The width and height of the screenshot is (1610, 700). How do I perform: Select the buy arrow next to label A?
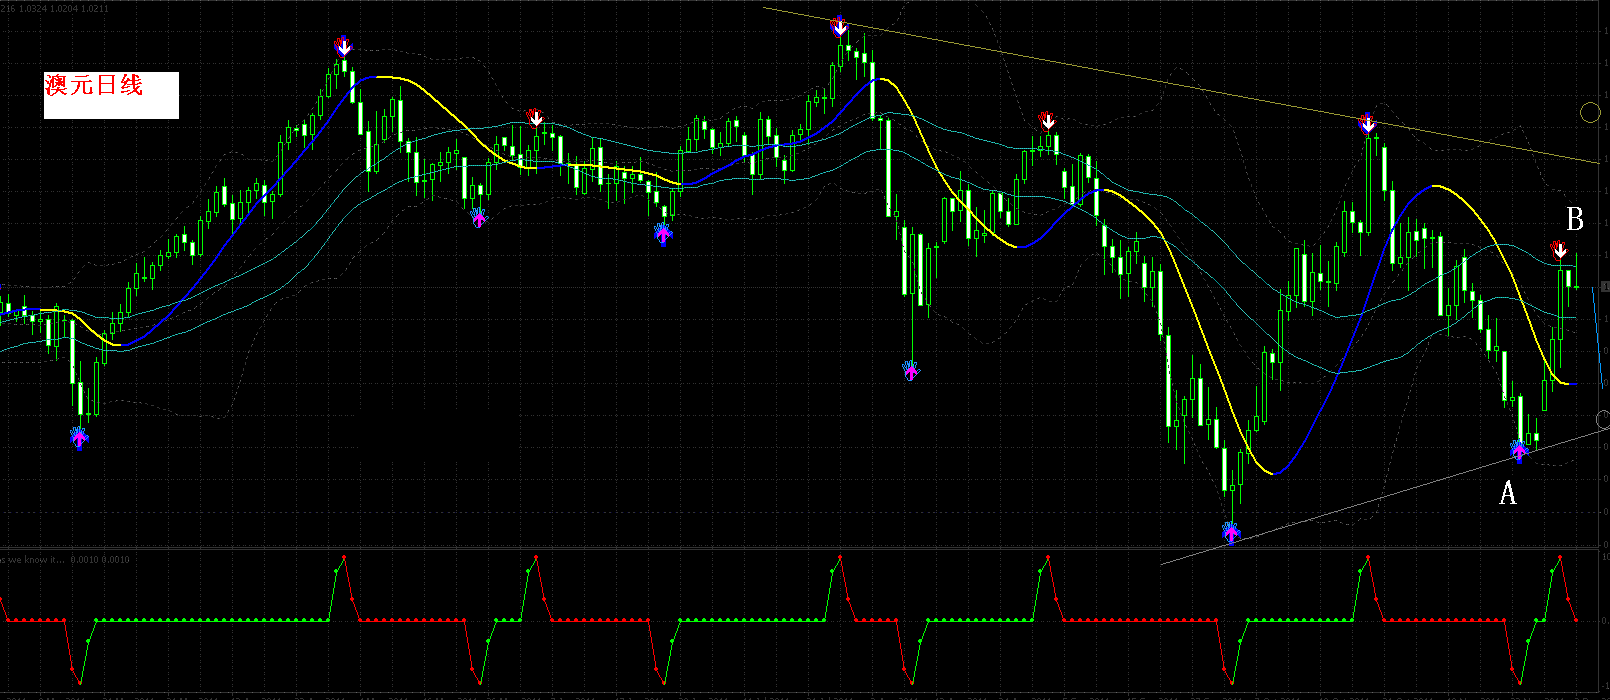click(x=1519, y=451)
